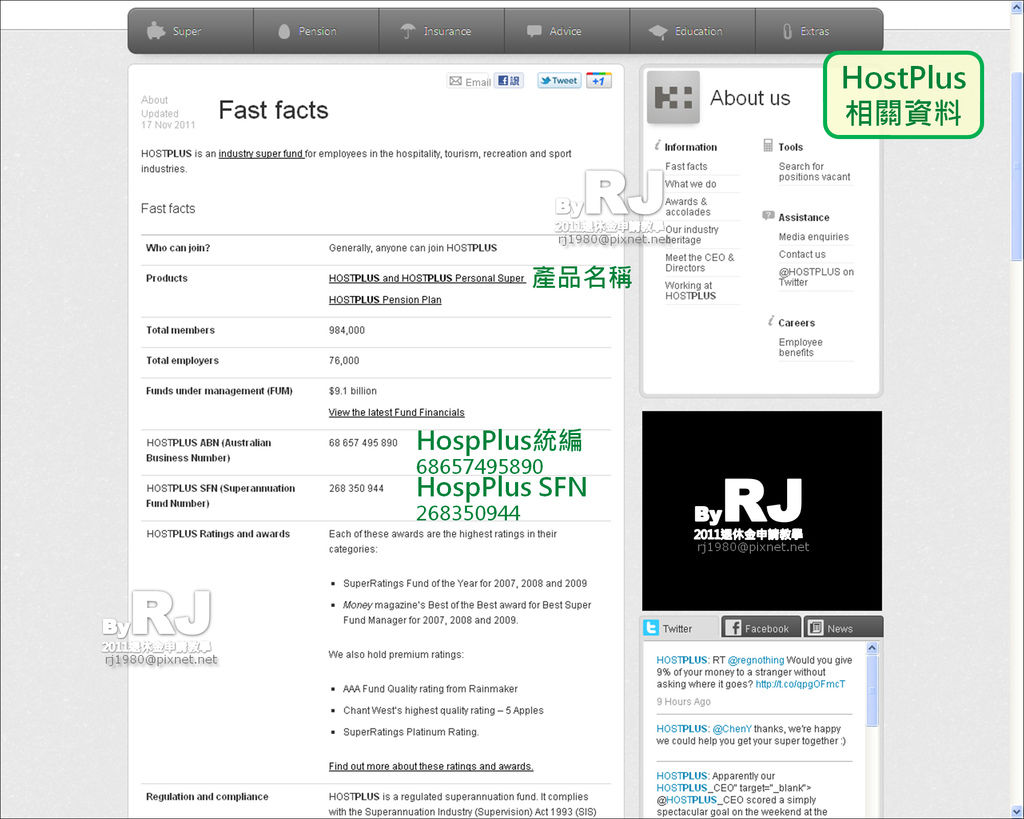Viewport: 1024px width, 819px height.
Task: Open the t.co link in first tweet
Action: point(800,684)
